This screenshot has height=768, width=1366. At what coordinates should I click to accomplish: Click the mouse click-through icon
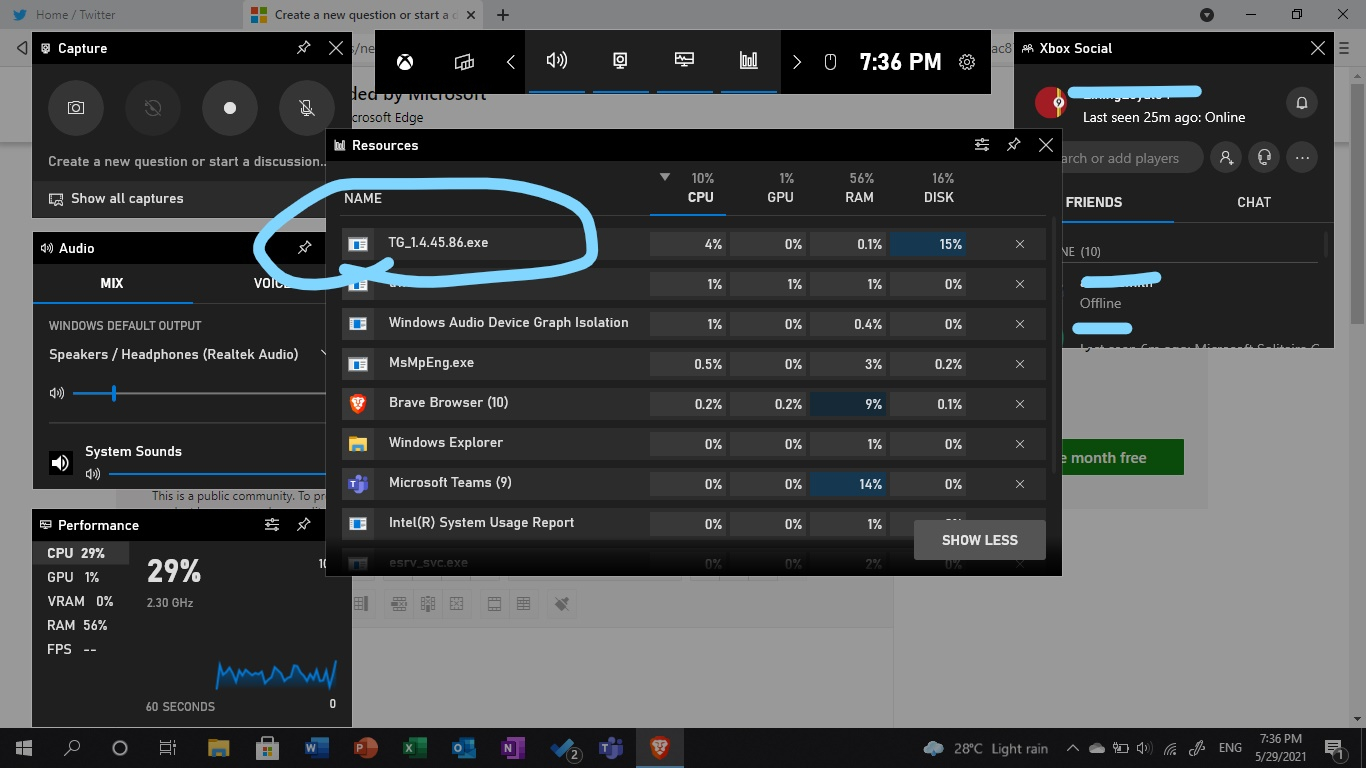pyautogui.click(x=829, y=62)
